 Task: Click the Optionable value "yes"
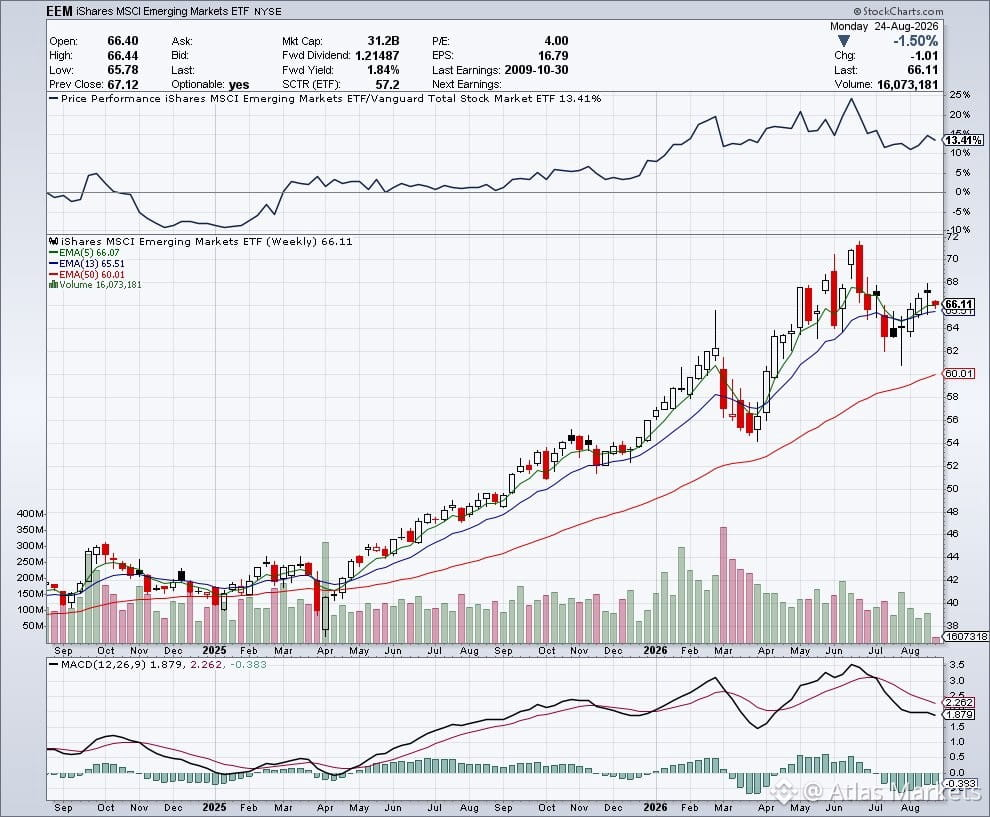pos(239,85)
